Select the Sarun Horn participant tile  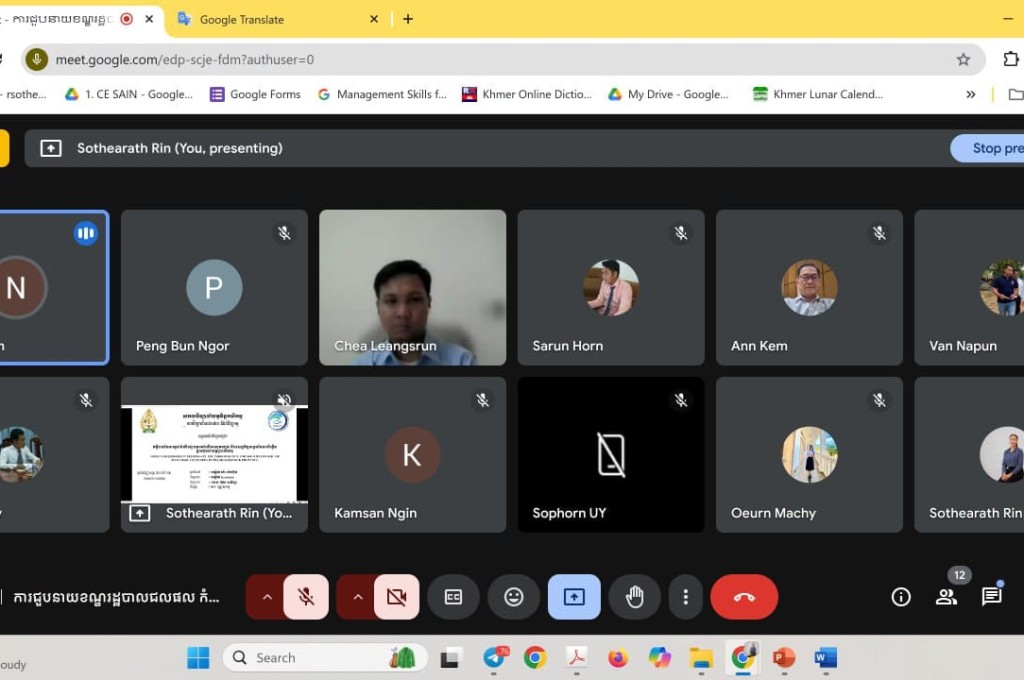611,287
